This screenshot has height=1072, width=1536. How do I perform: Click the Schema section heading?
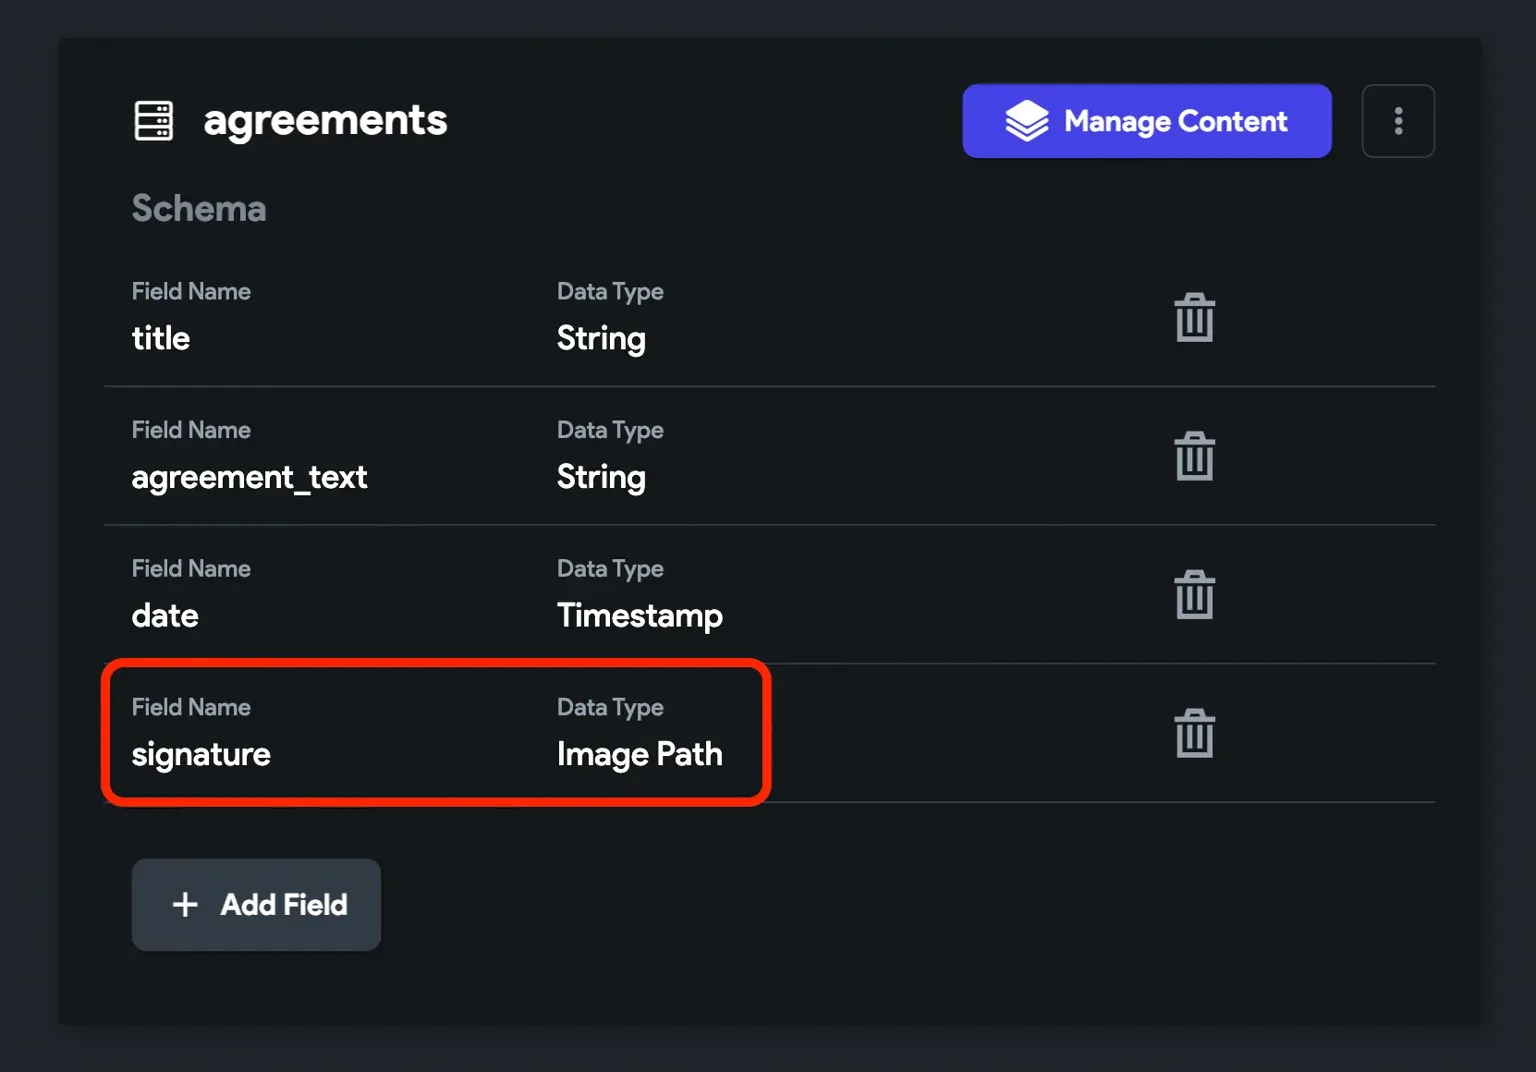tap(199, 208)
